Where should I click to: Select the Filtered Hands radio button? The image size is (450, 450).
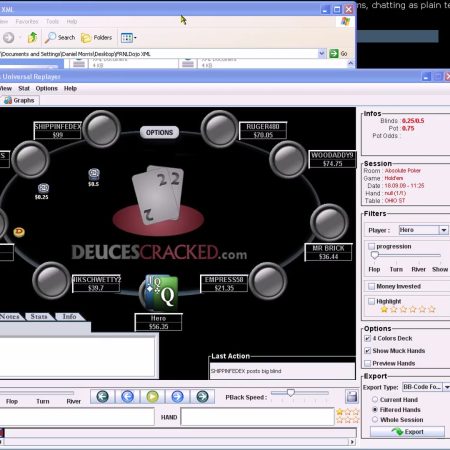[x=375, y=409]
